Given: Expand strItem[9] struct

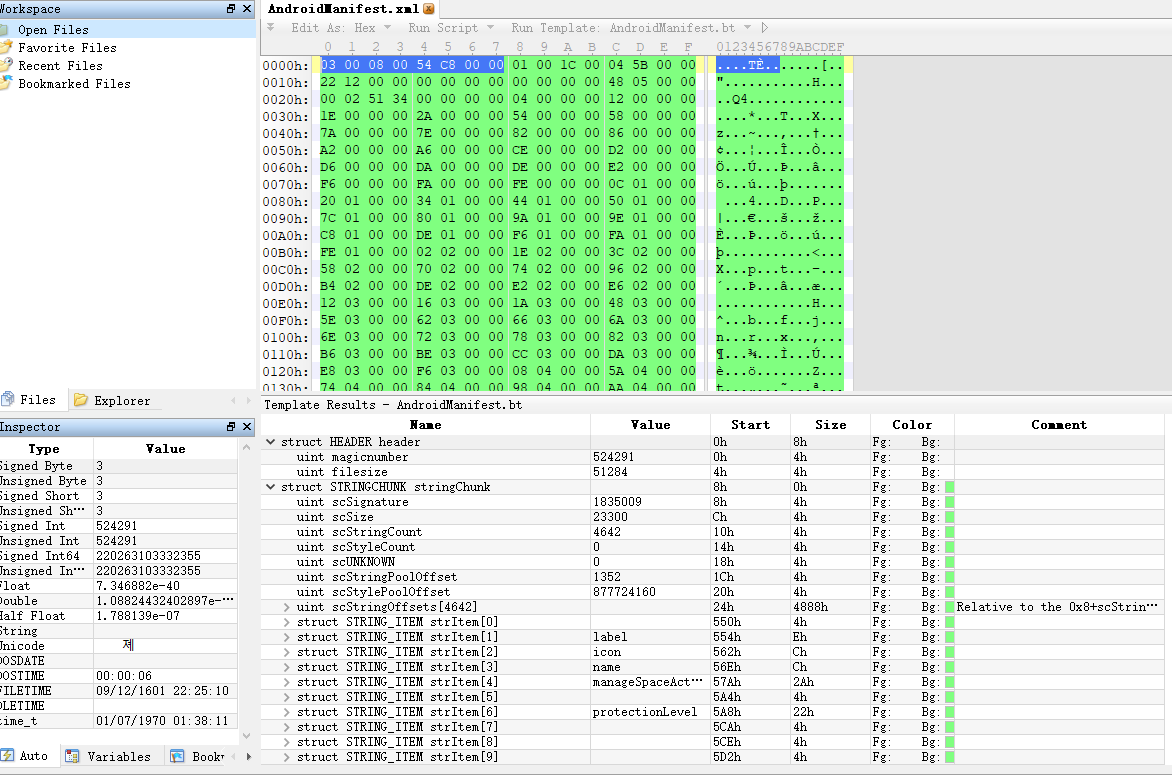Looking at the screenshot, I should pyautogui.click(x=286, y=756).
